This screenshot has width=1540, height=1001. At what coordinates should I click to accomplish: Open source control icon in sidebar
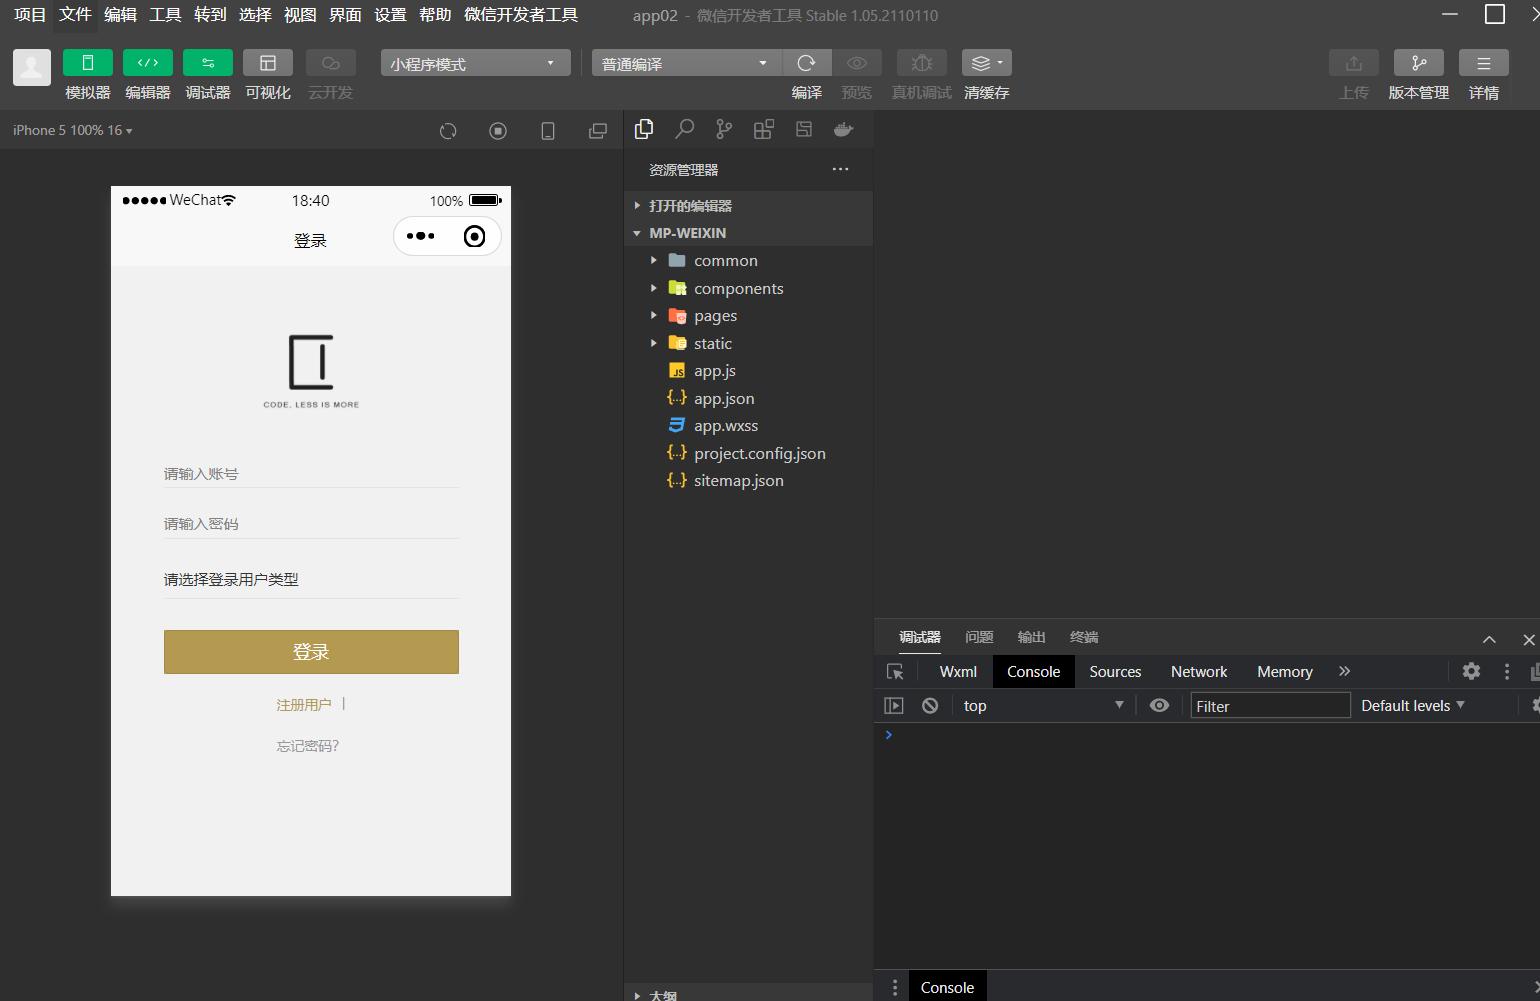click(x=724, y=130)
